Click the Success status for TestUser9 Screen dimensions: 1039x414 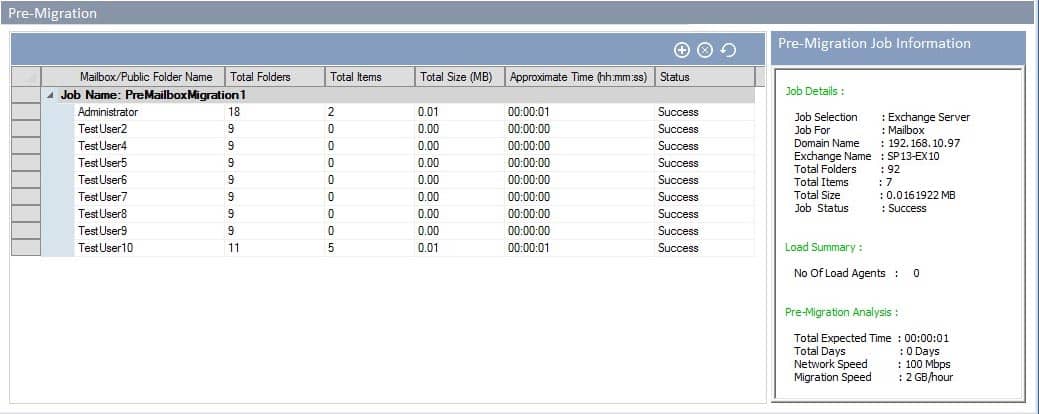pyautogui.click(x=678, y=231)
